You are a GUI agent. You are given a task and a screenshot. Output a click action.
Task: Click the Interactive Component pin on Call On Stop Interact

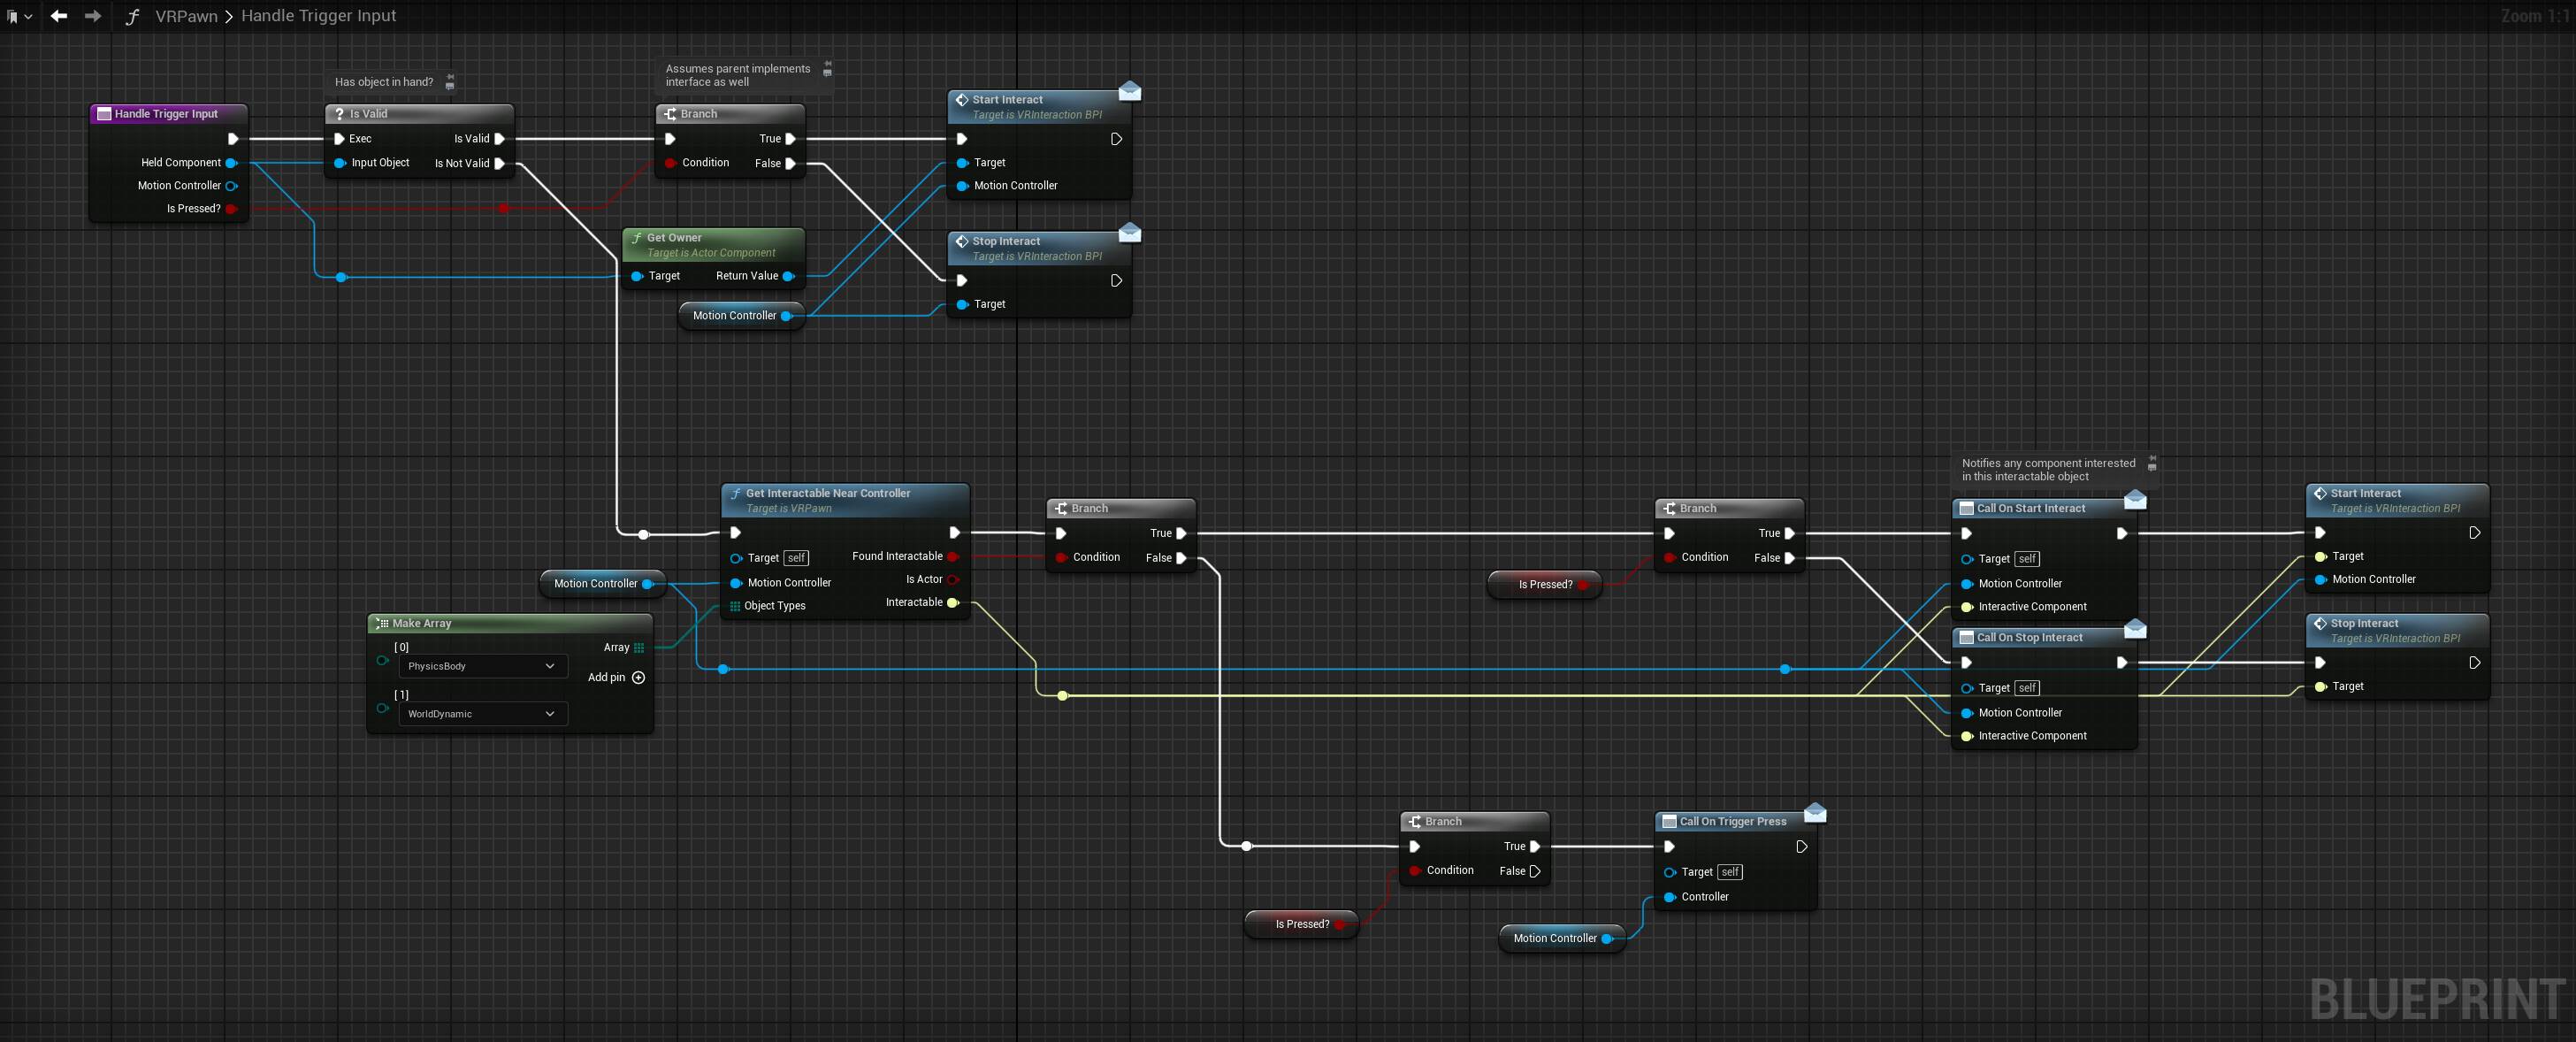click(1967, 736)
